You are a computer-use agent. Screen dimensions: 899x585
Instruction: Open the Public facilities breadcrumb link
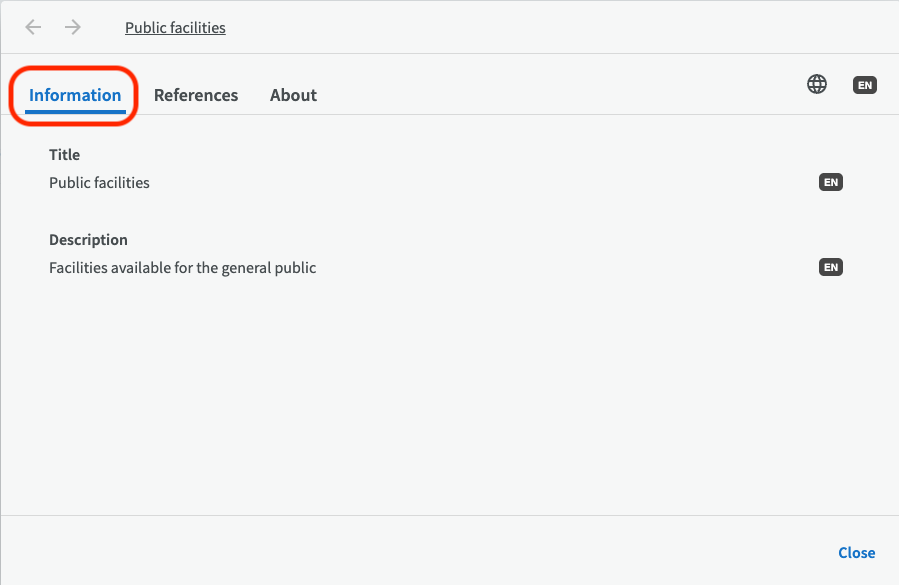[x=175, y=28]
